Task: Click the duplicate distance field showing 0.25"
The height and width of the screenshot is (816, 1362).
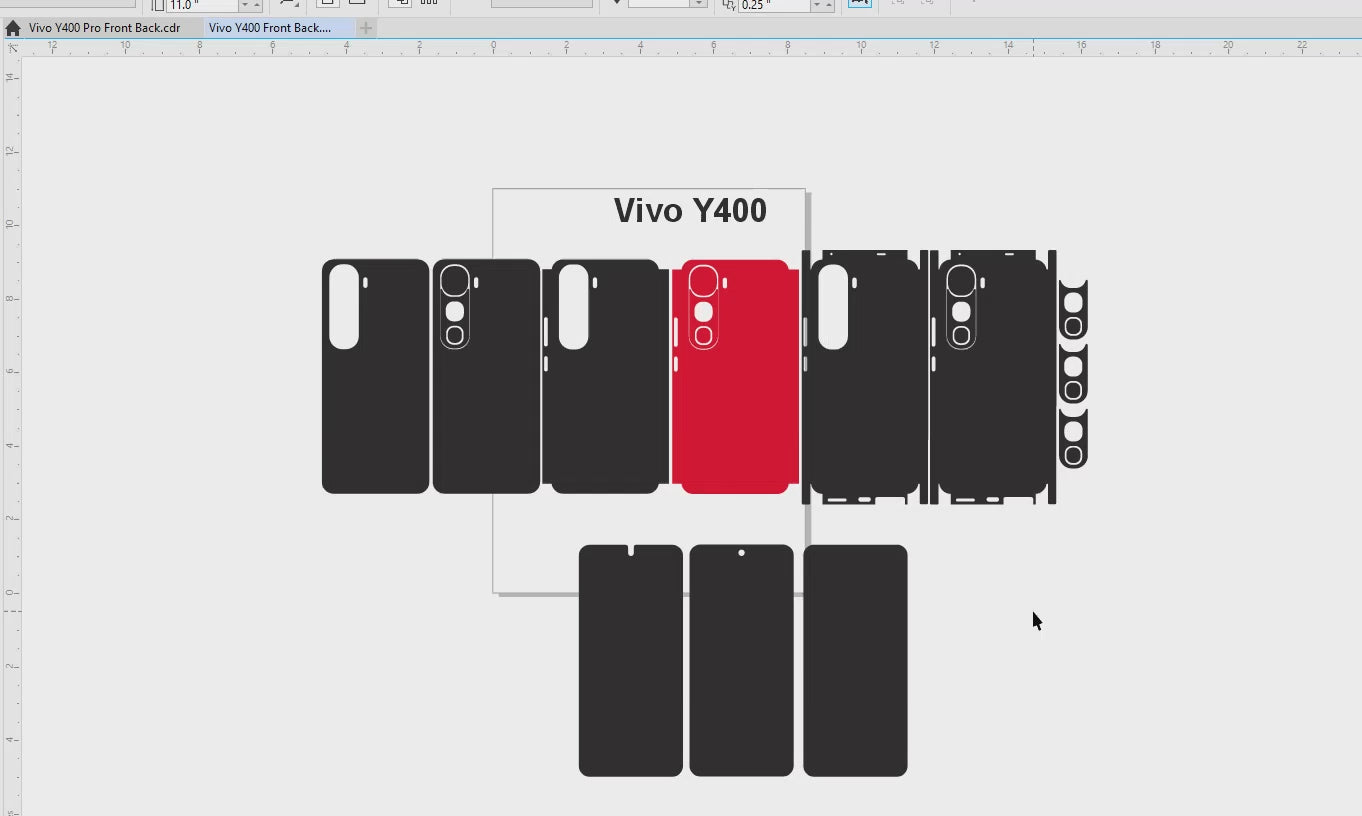Action: click(772, 5)
